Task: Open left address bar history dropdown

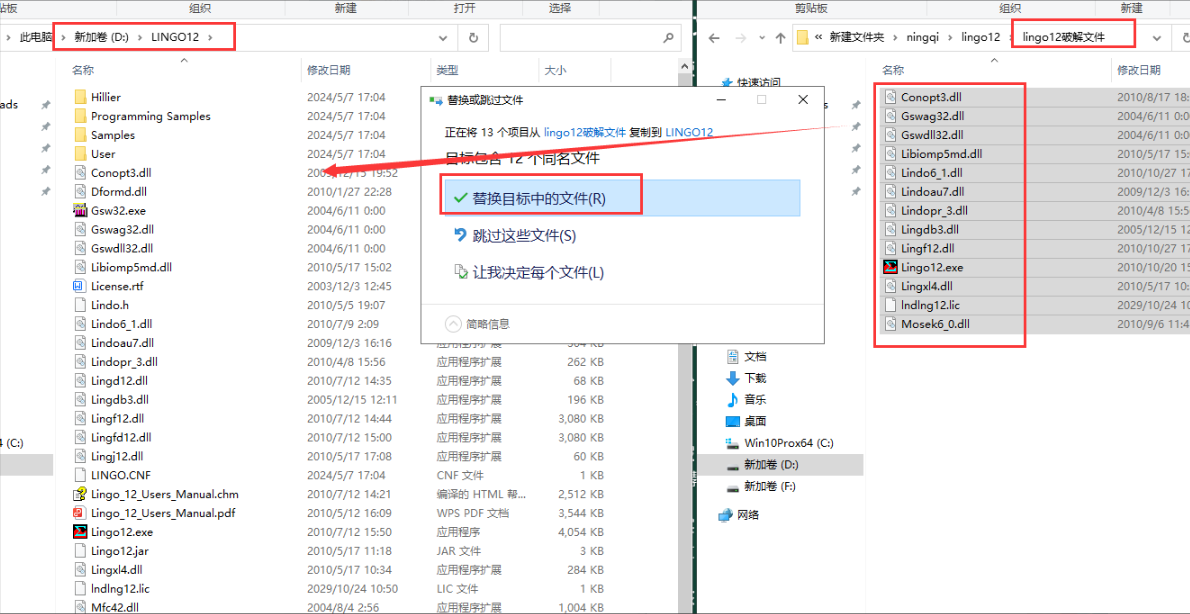Action: point(444,37)
